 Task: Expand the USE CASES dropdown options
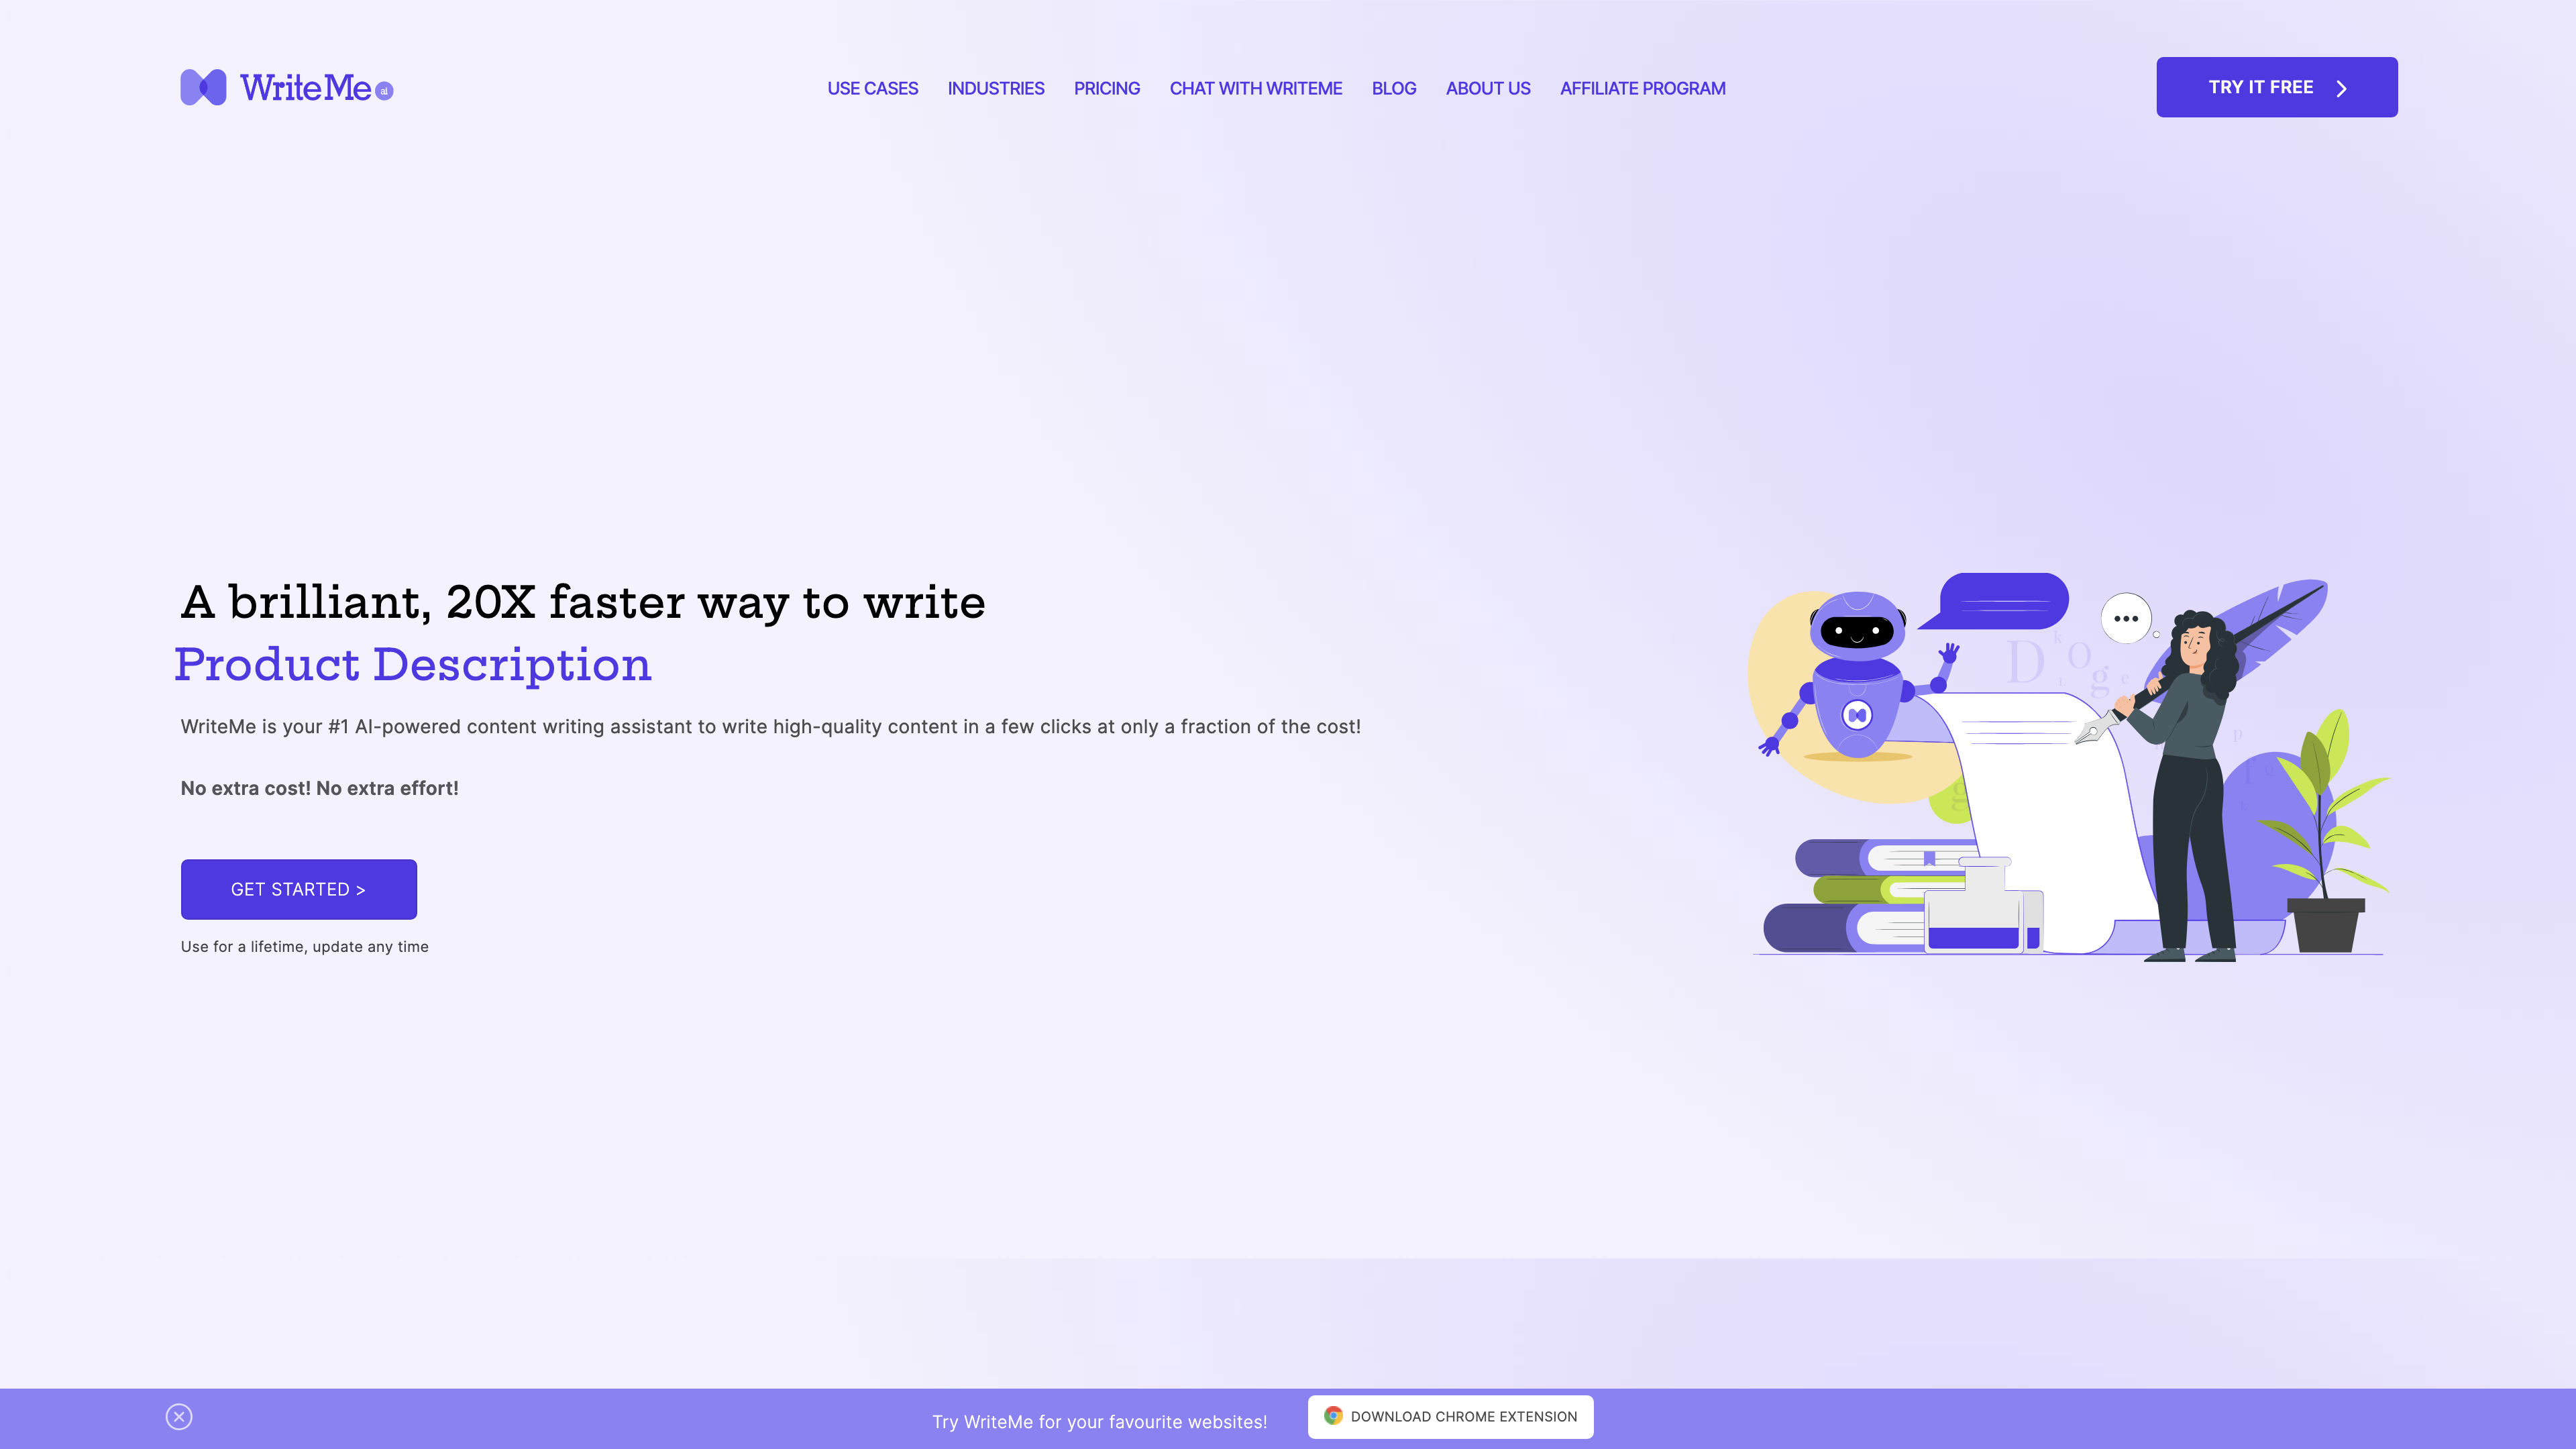872,87
